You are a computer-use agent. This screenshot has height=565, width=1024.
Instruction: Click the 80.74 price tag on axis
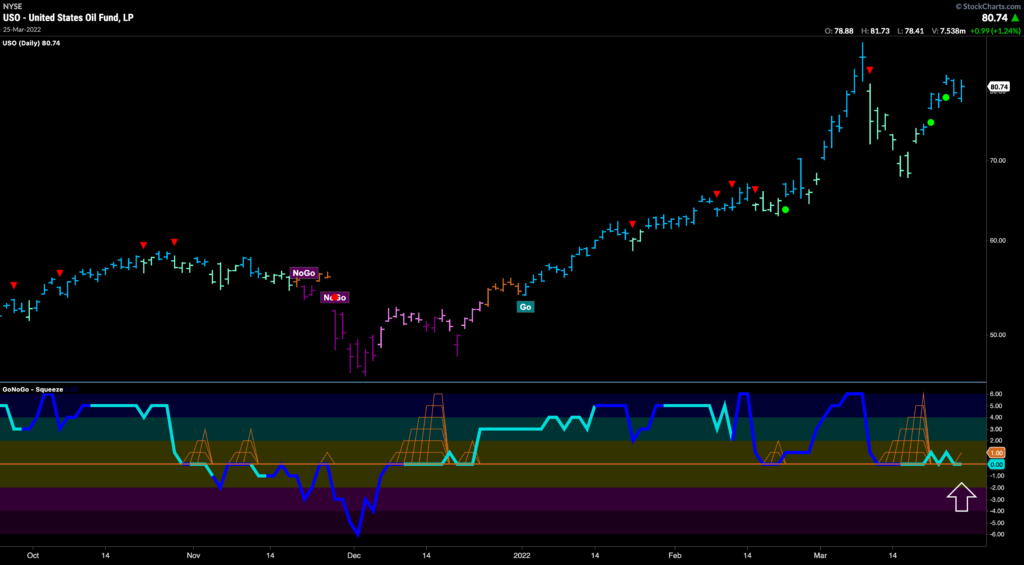coord(998,87)
